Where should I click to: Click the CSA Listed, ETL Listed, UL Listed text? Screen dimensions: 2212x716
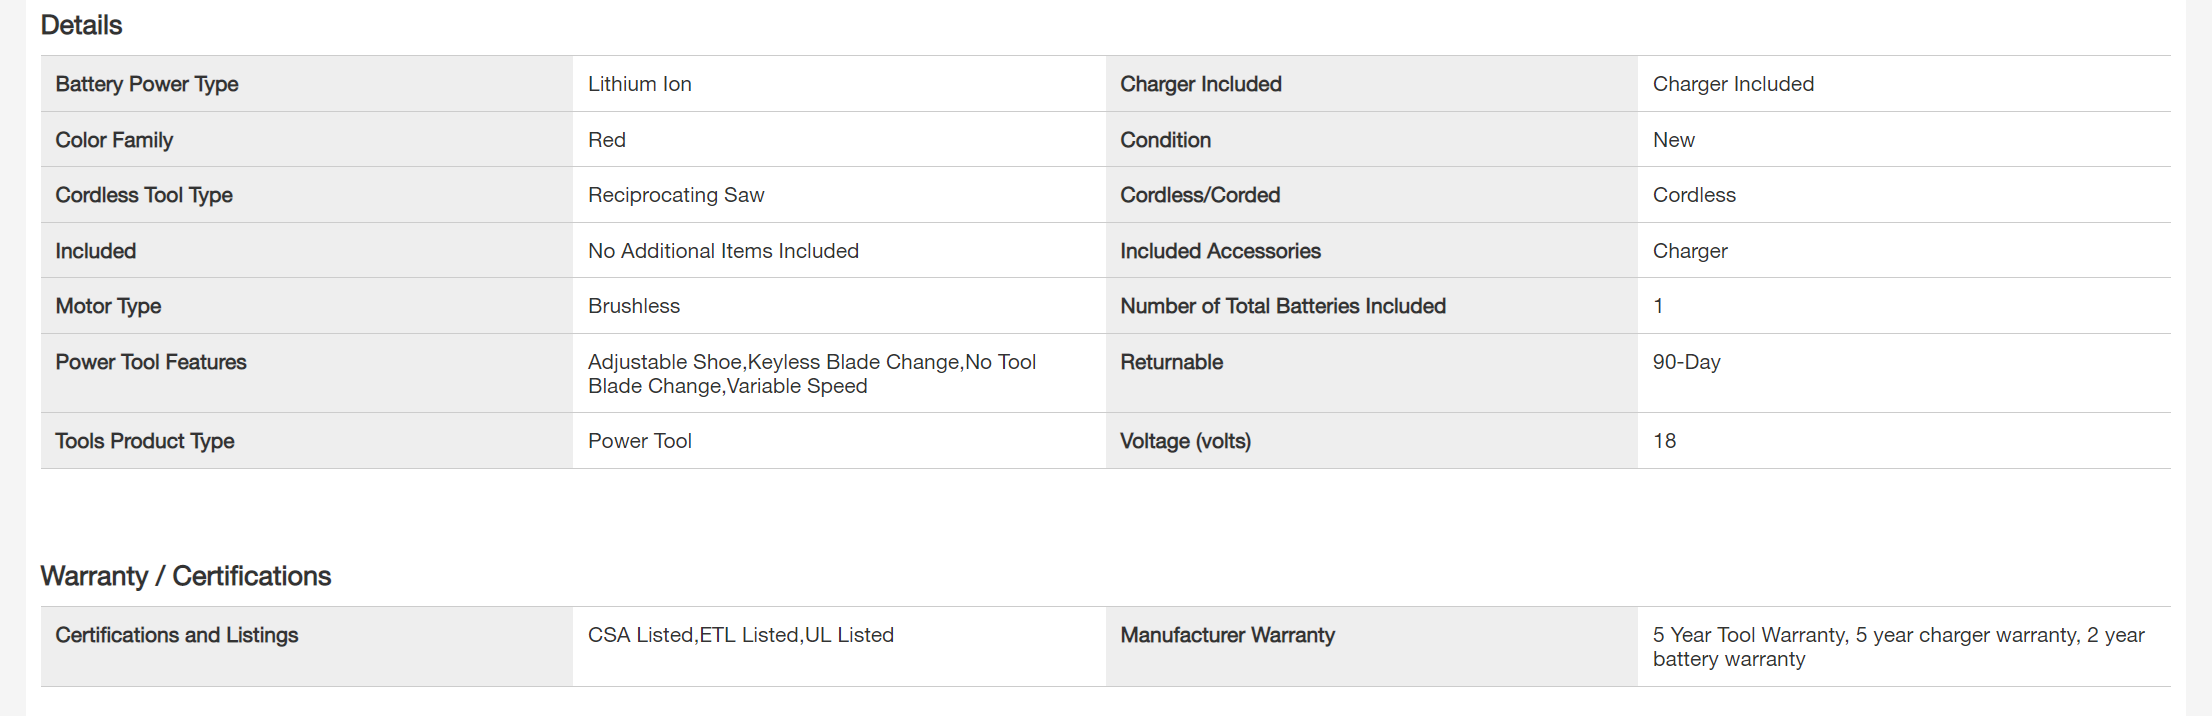741,636
